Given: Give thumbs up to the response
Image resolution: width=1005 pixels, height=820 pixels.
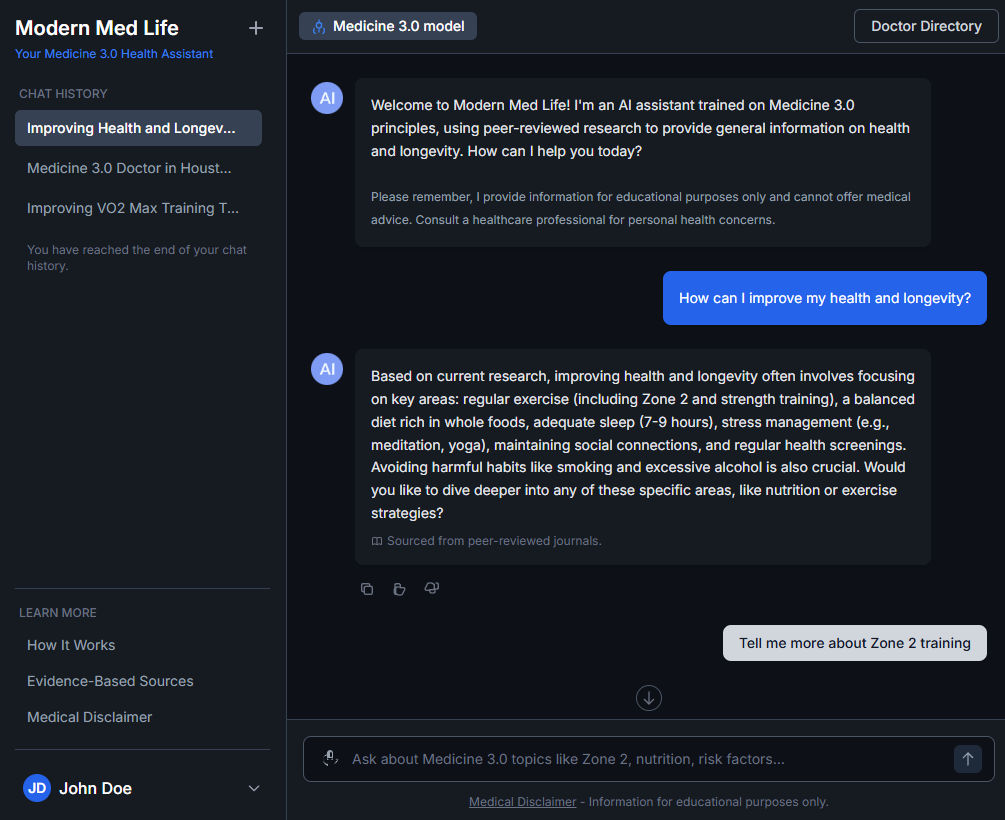Looking at the screenshot, I should (x=399, y=589).
